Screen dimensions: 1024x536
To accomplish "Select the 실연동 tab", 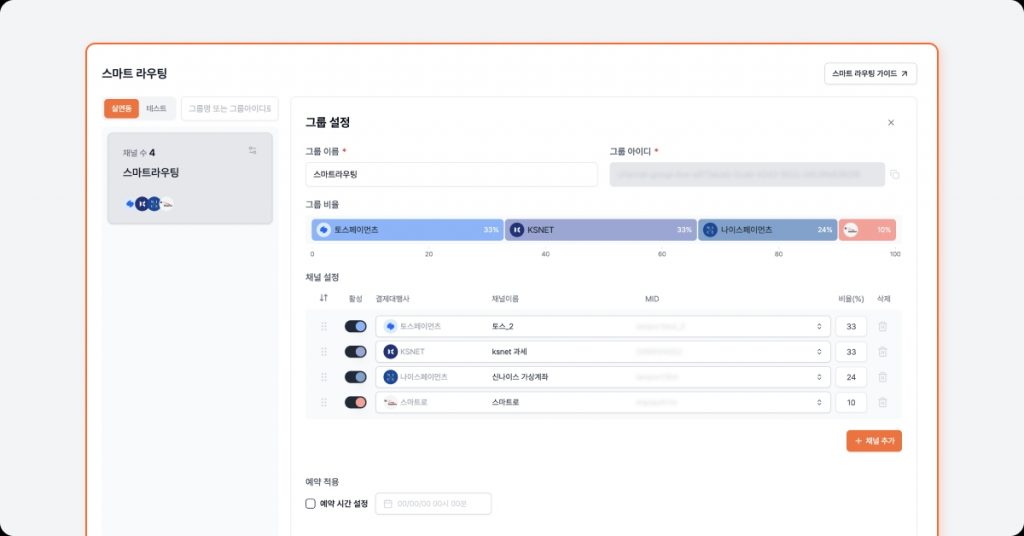I will point(122,108).
